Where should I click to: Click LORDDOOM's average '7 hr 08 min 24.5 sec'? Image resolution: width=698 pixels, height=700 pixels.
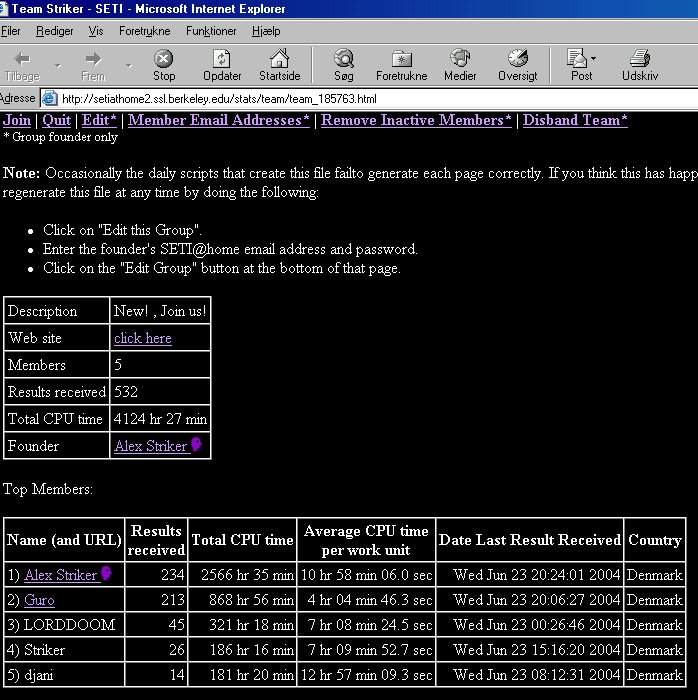pyautogui.click(x=370, y=625)
